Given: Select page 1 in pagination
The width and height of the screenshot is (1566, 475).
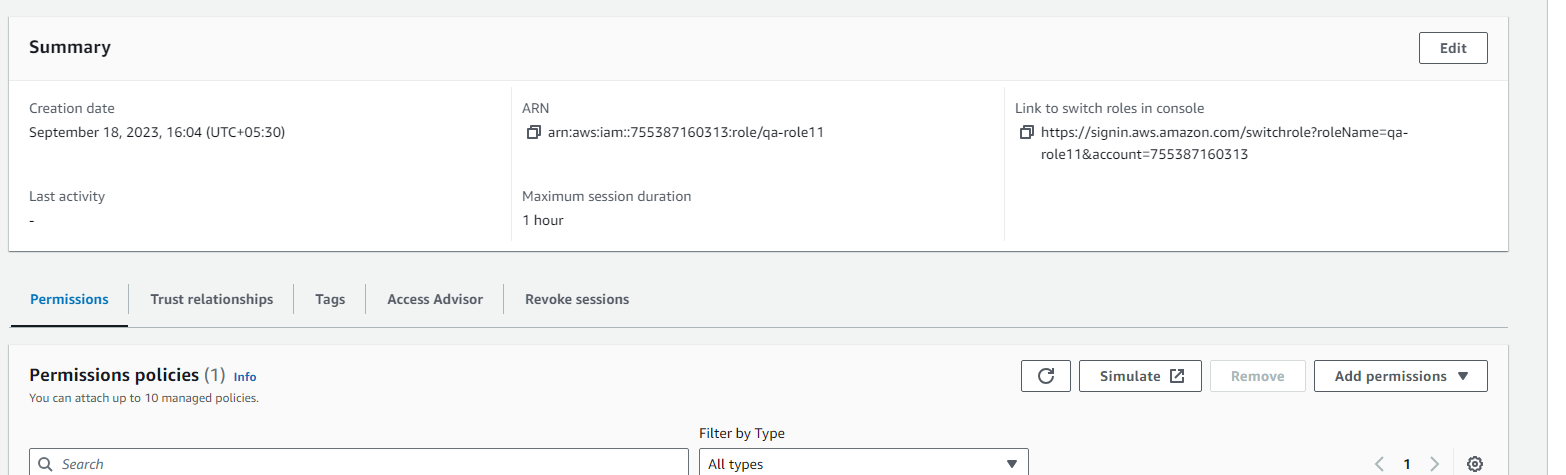Looking at the screenshot, I should pyautogui.click(x=1406, y=464).
